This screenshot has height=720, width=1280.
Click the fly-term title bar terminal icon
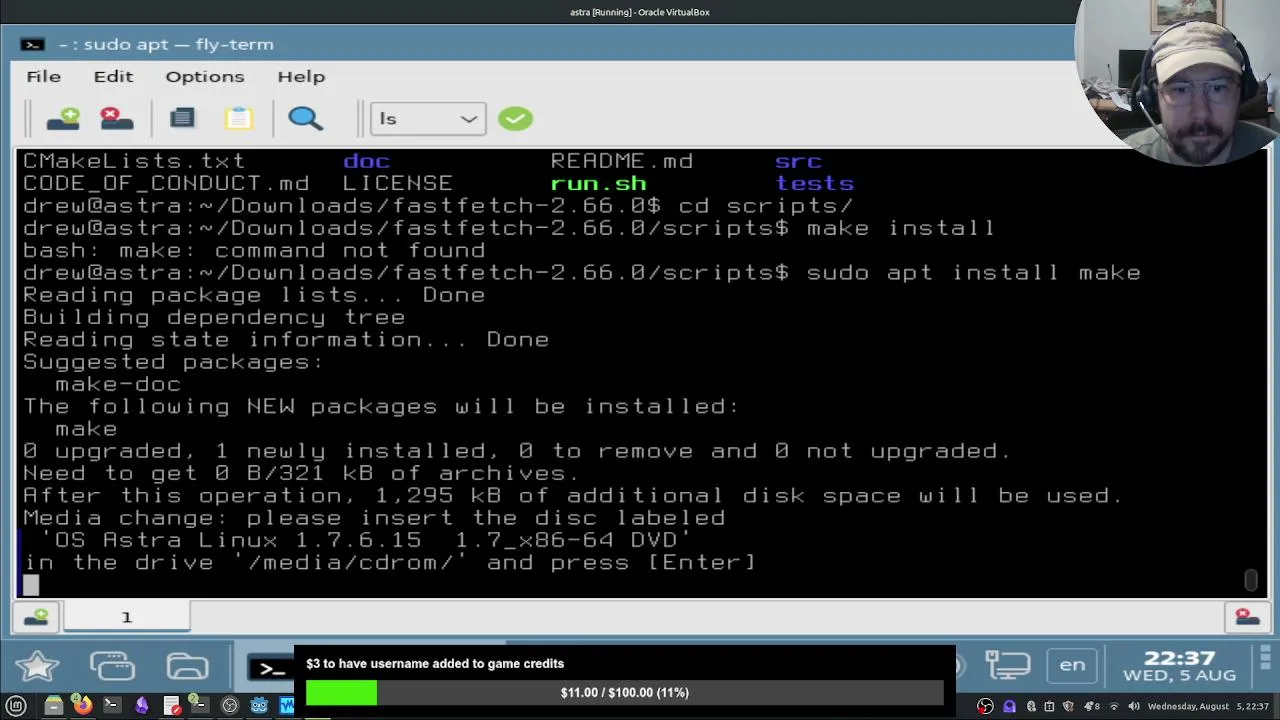tap(32, 44)
